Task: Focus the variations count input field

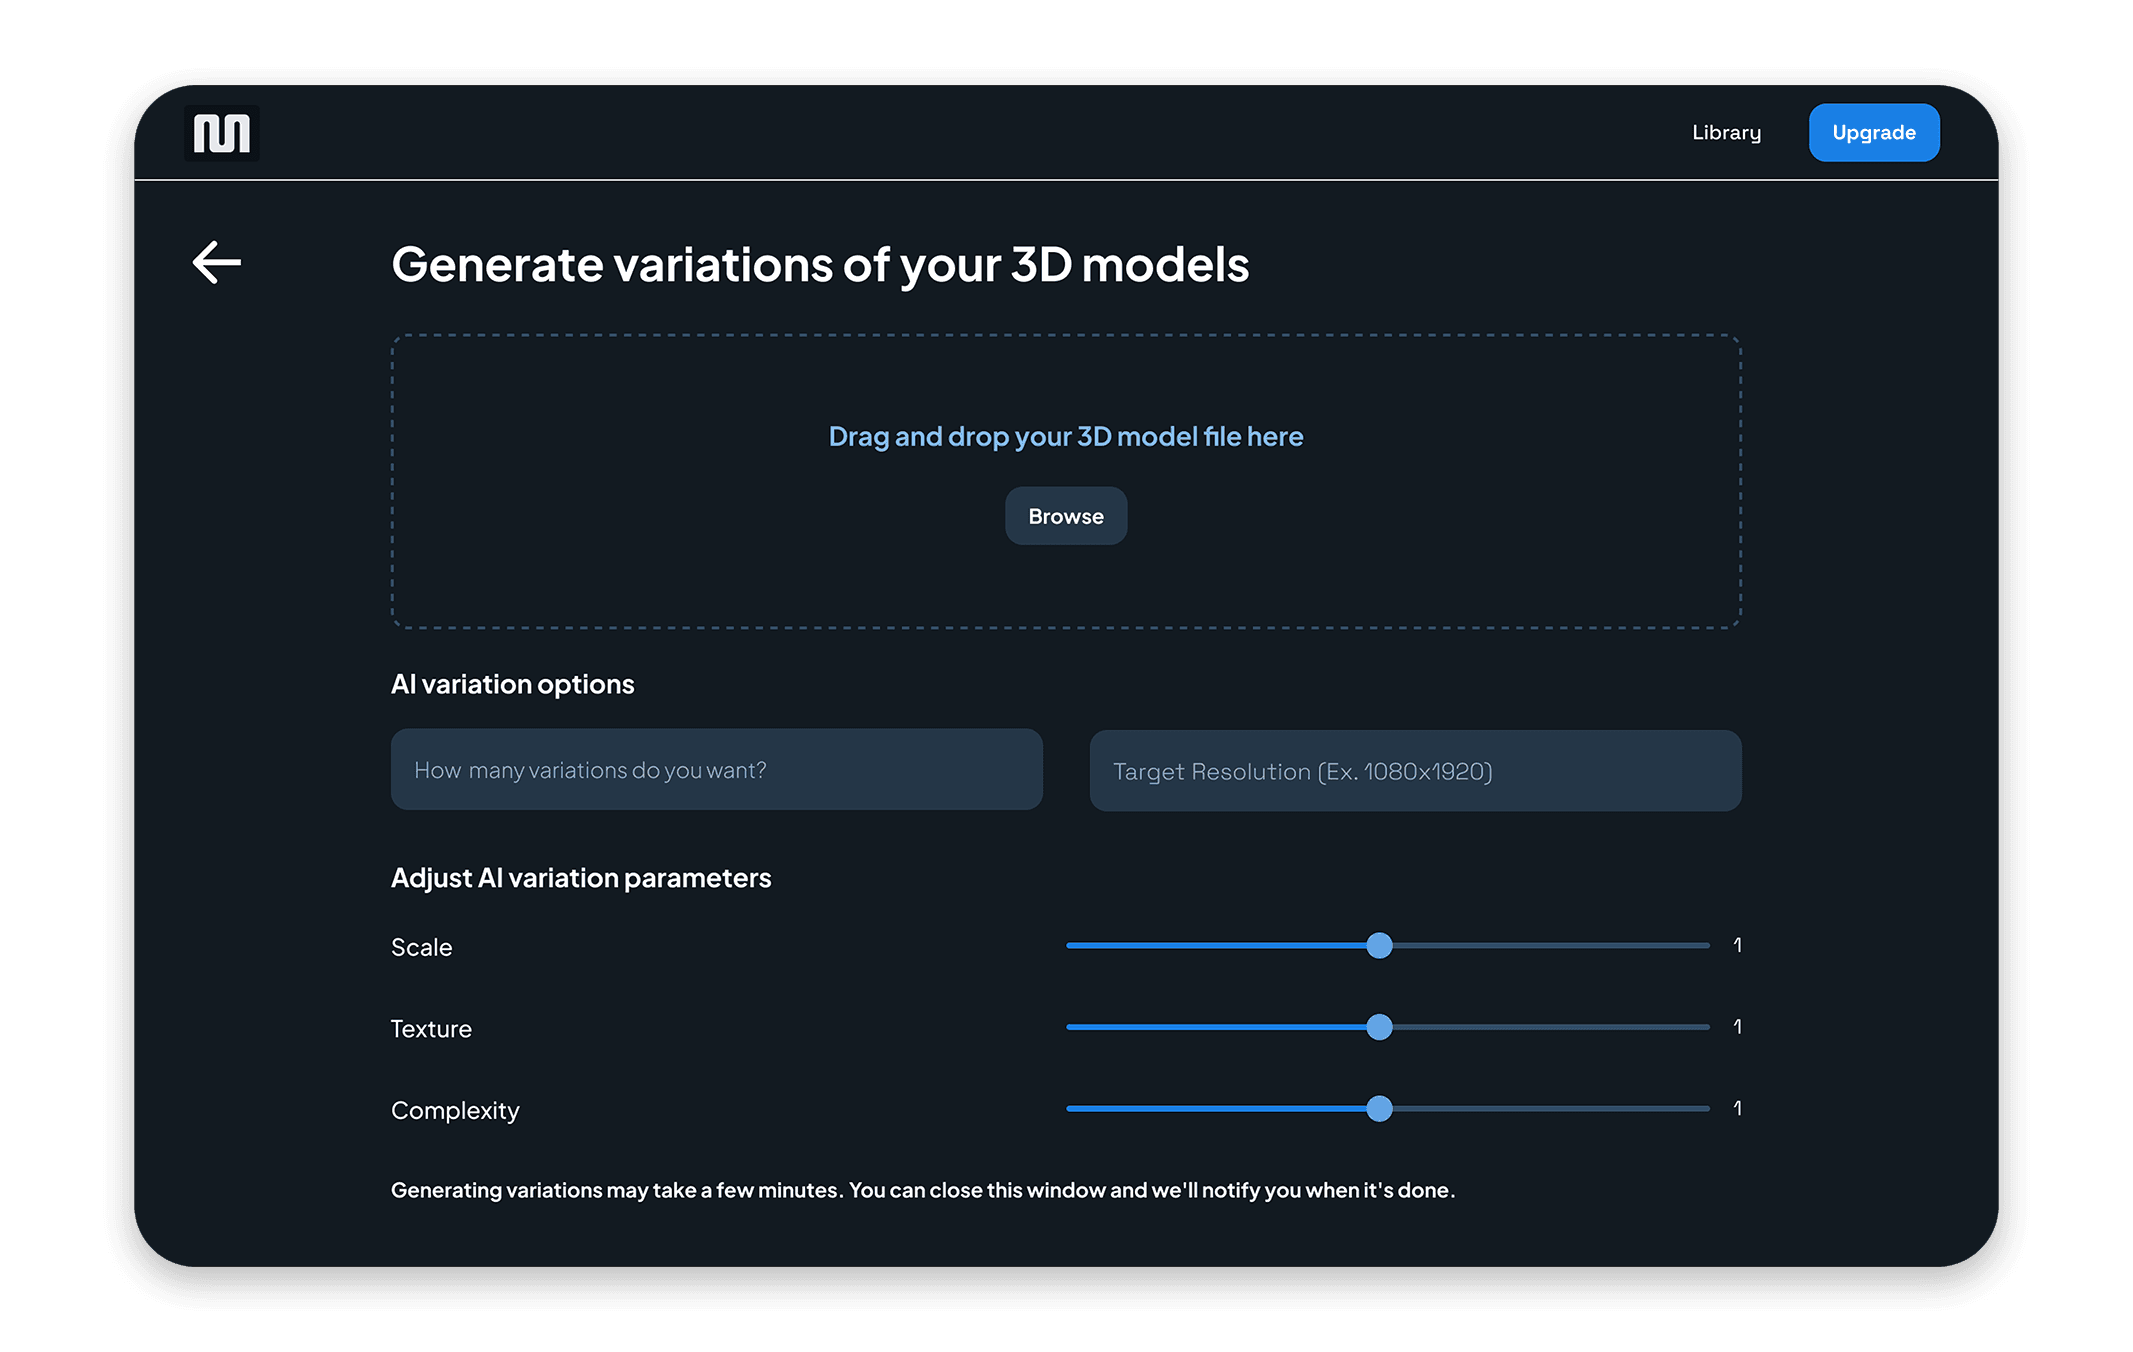Action: coord(716,770)
